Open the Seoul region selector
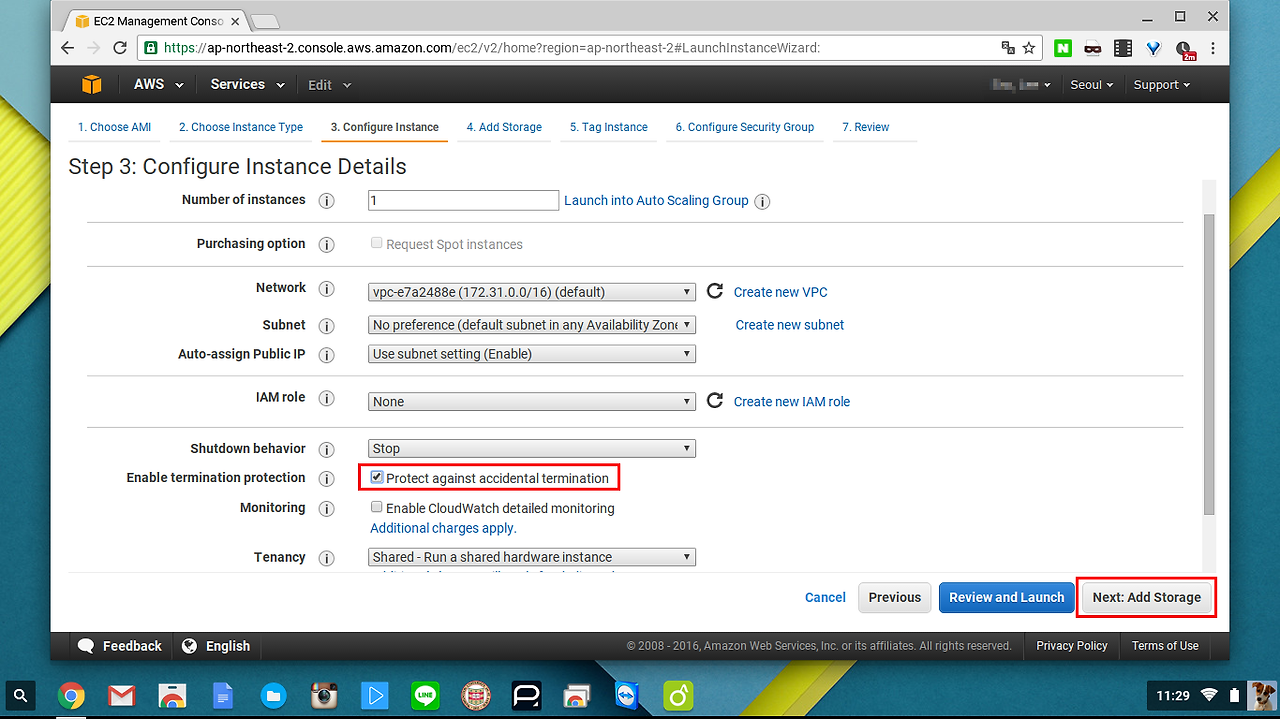The width and height of the screenshot is (1280, 719). [x=1092, y=85]
